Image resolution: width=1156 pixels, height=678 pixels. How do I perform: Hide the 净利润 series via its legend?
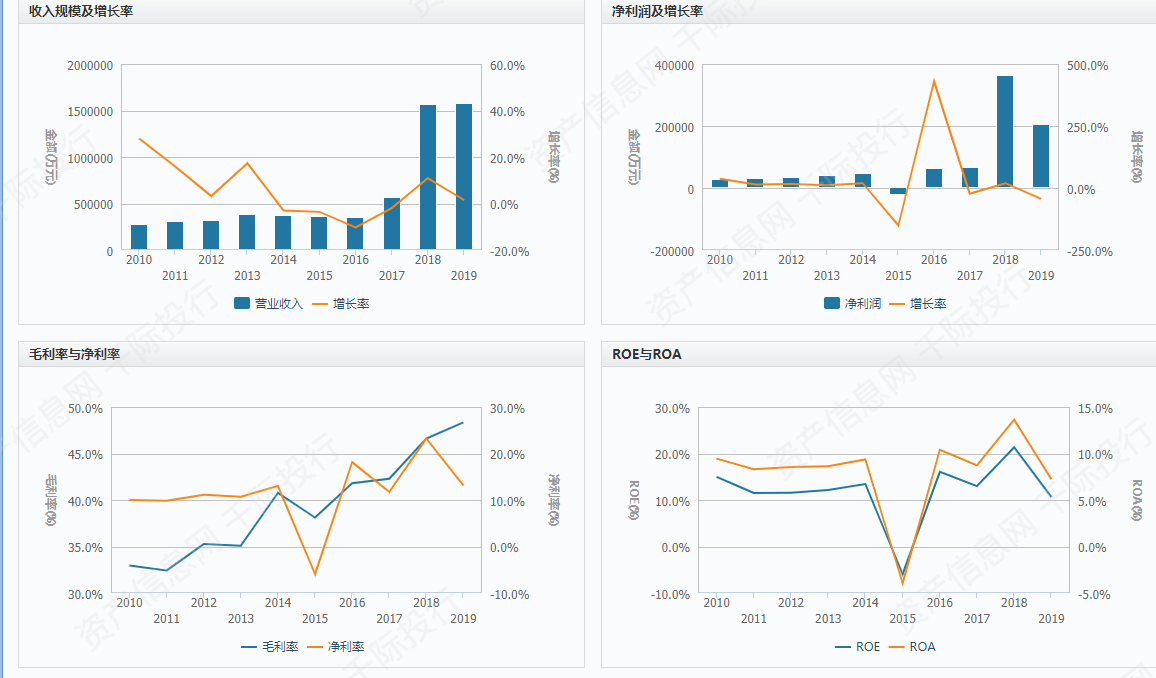pyautogui.click(x=852, y=303)
